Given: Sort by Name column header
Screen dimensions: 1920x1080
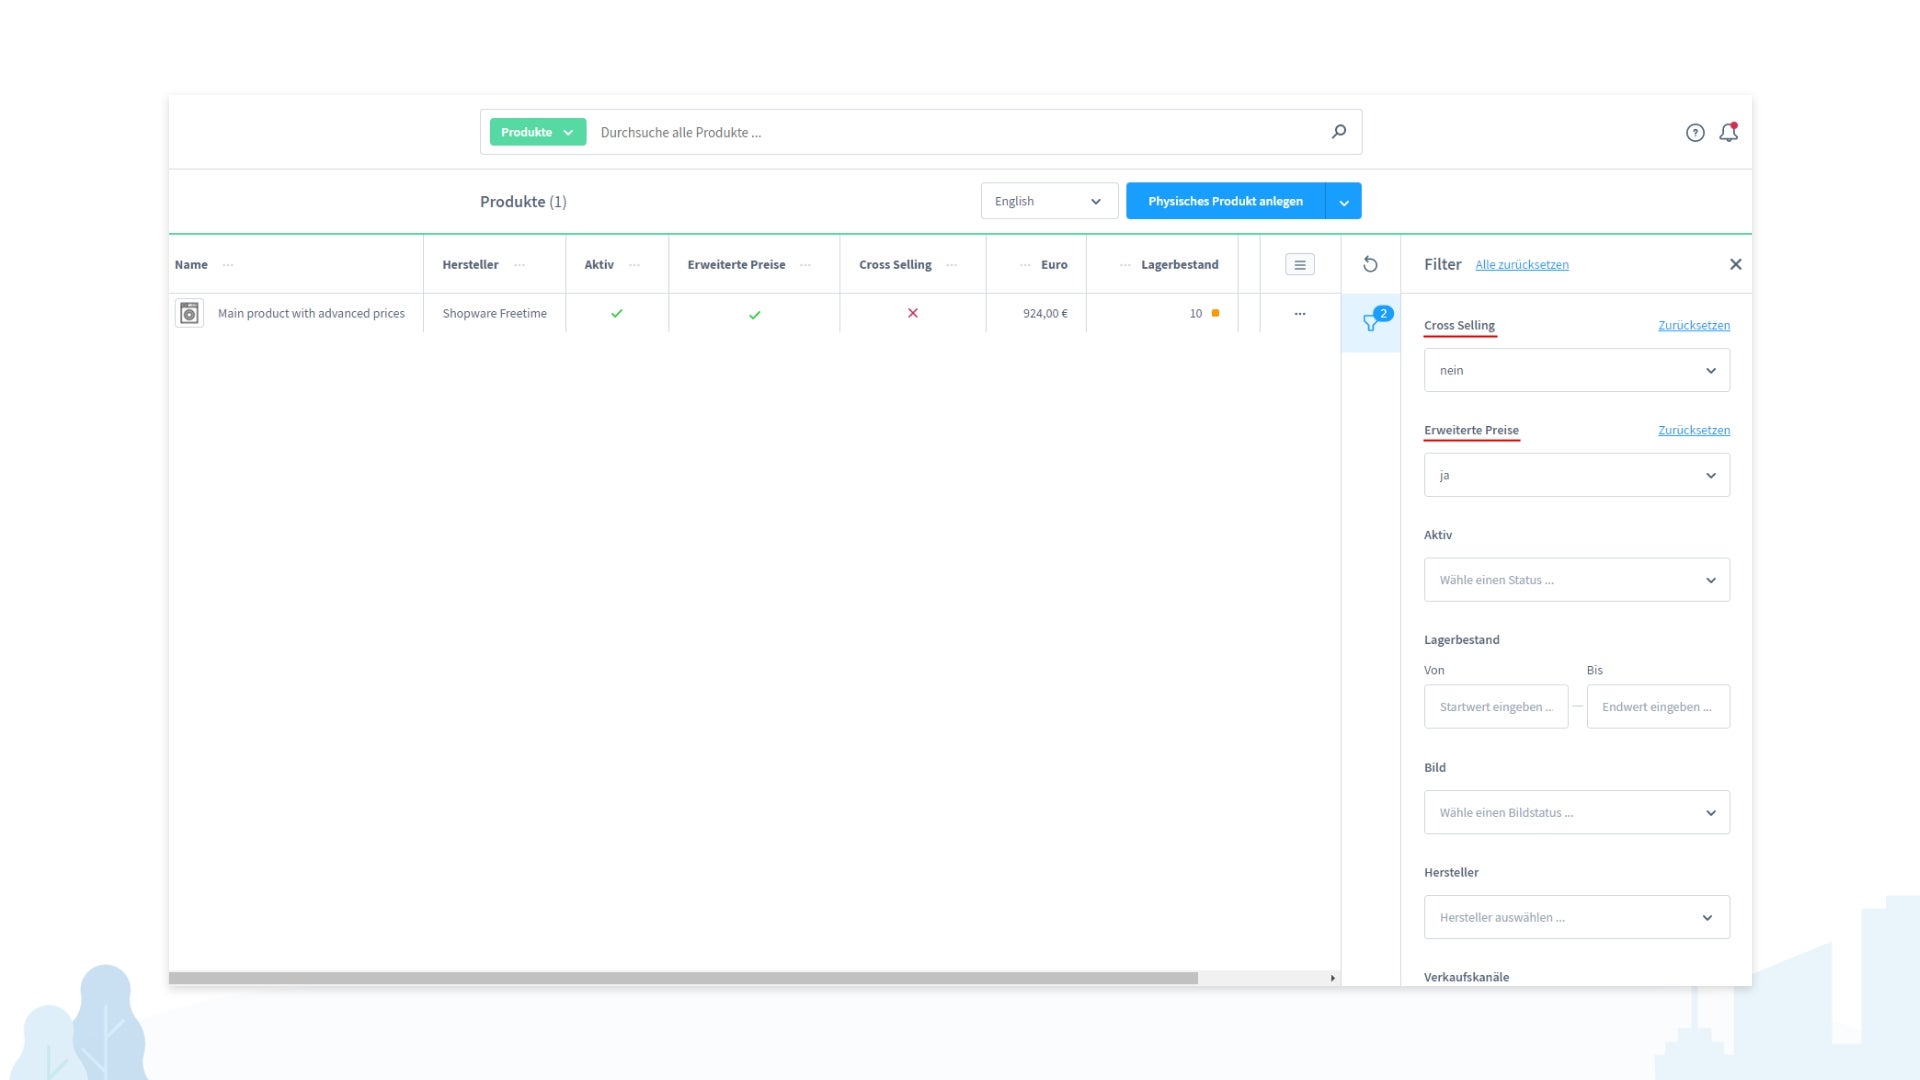Looking at the screenshot, I should click(191, 265).
